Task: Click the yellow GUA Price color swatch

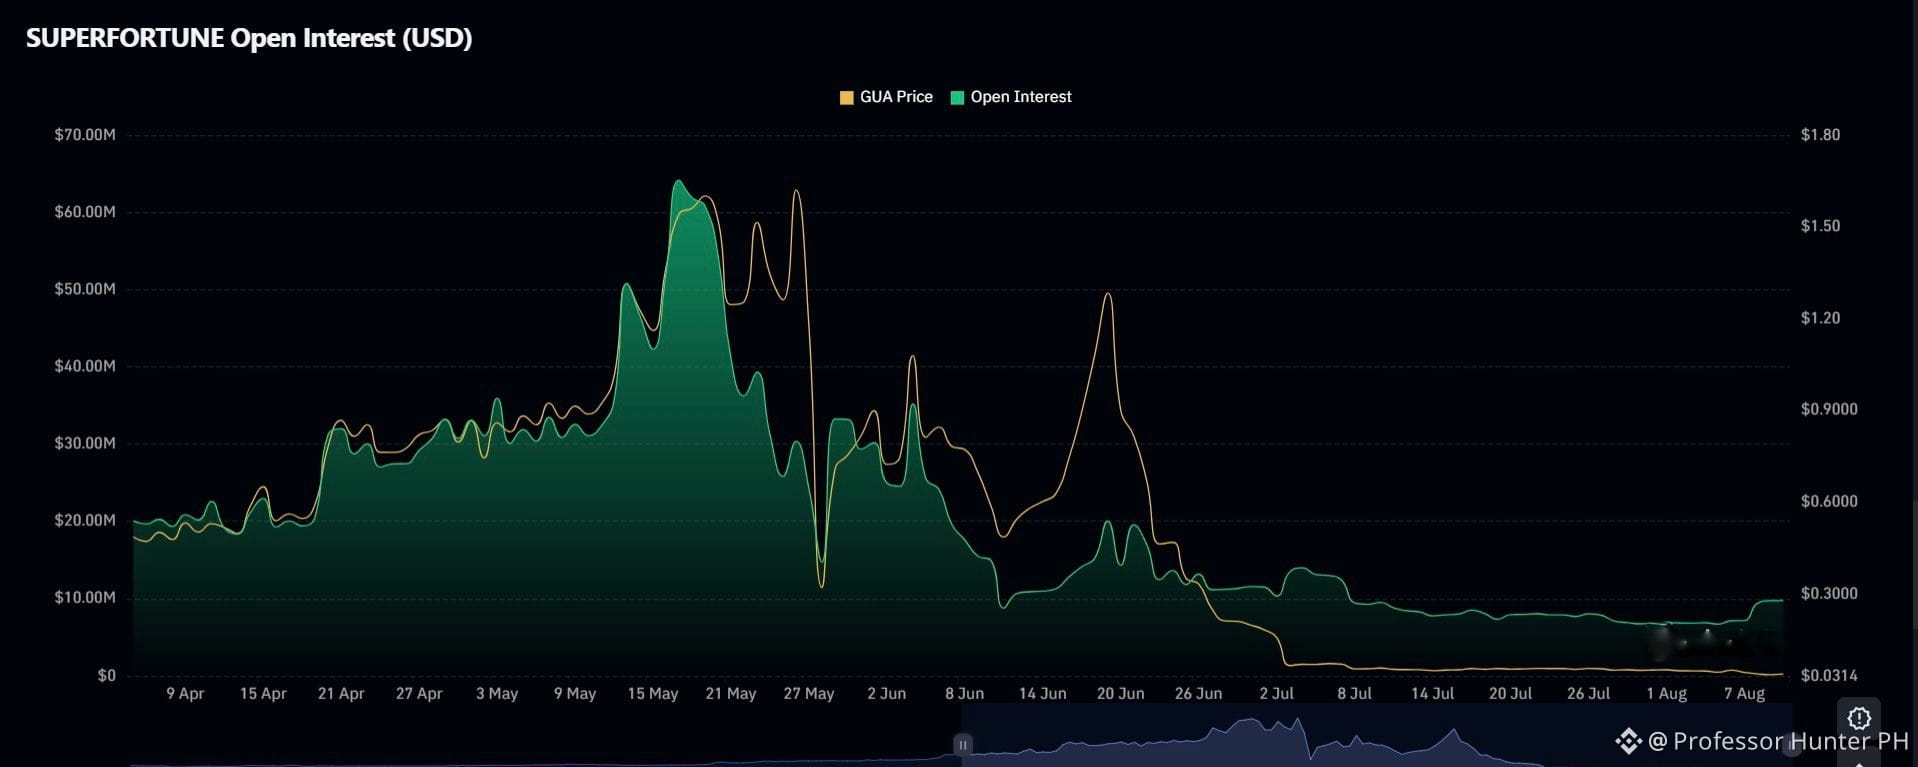Action: pos(846,98)
